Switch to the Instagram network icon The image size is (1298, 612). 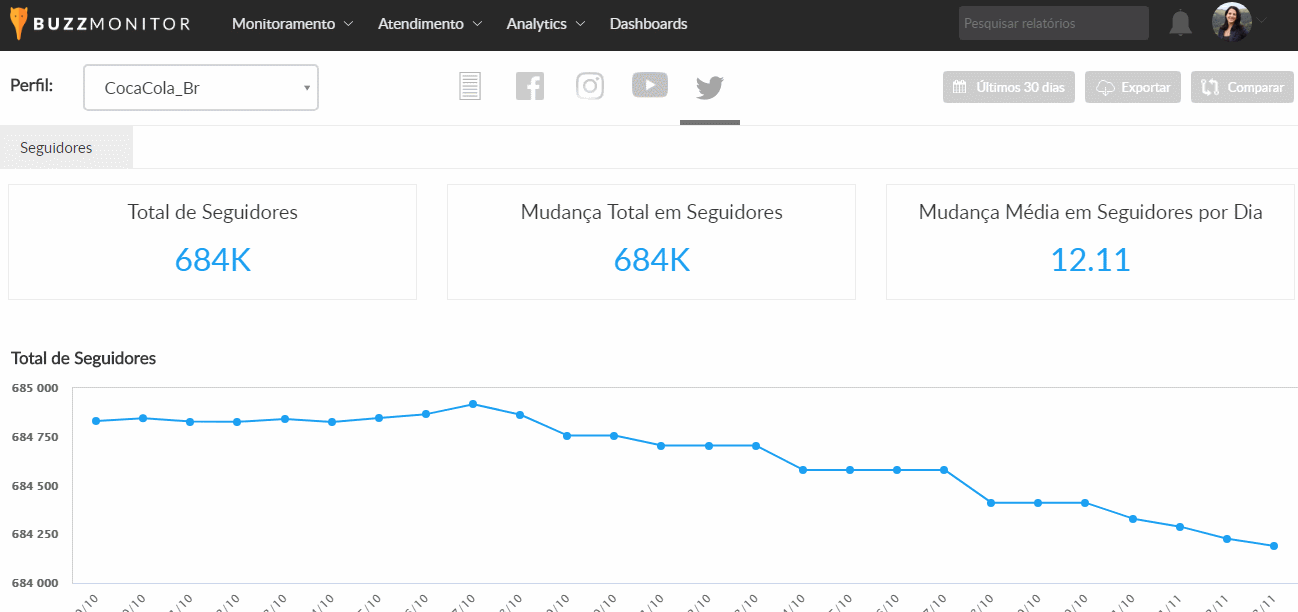[x=590, y=87]
